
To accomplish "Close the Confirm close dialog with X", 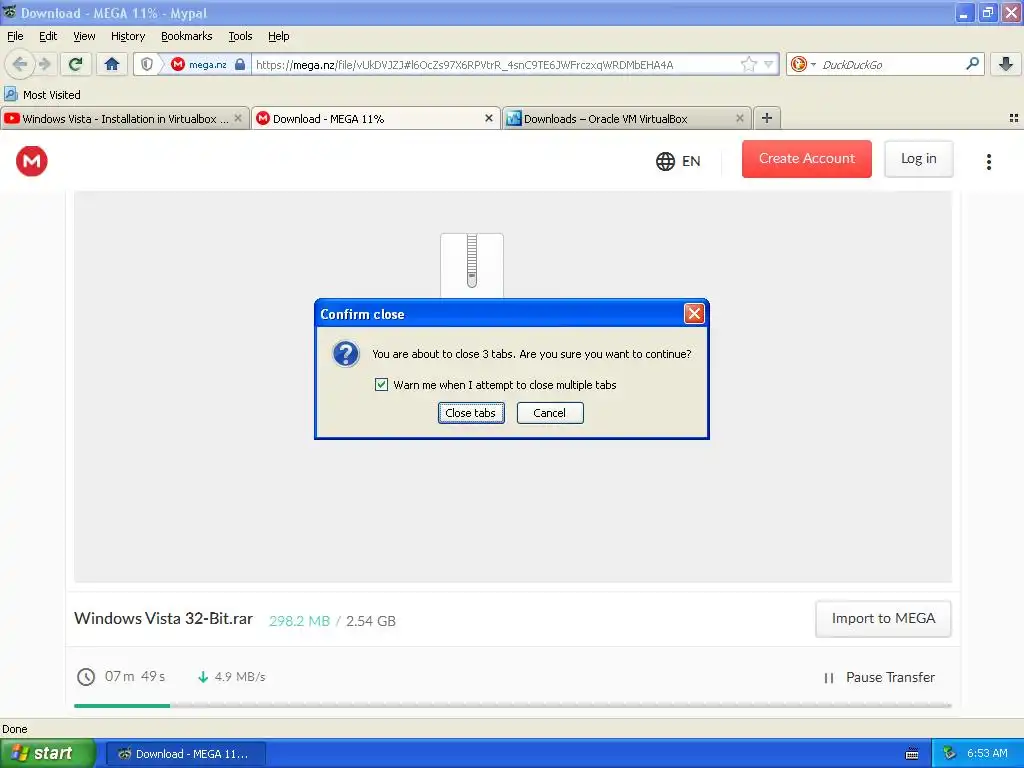I will pos(694,314).
